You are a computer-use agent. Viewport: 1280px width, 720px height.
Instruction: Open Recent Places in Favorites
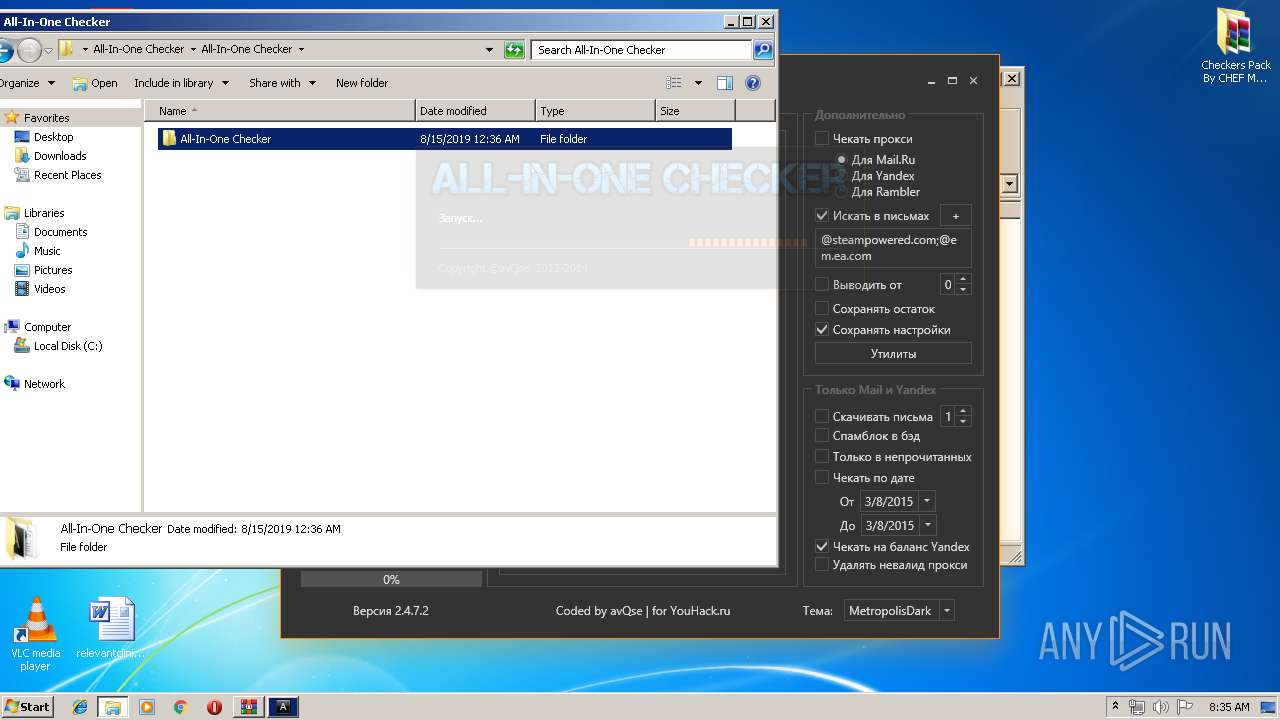67,175
